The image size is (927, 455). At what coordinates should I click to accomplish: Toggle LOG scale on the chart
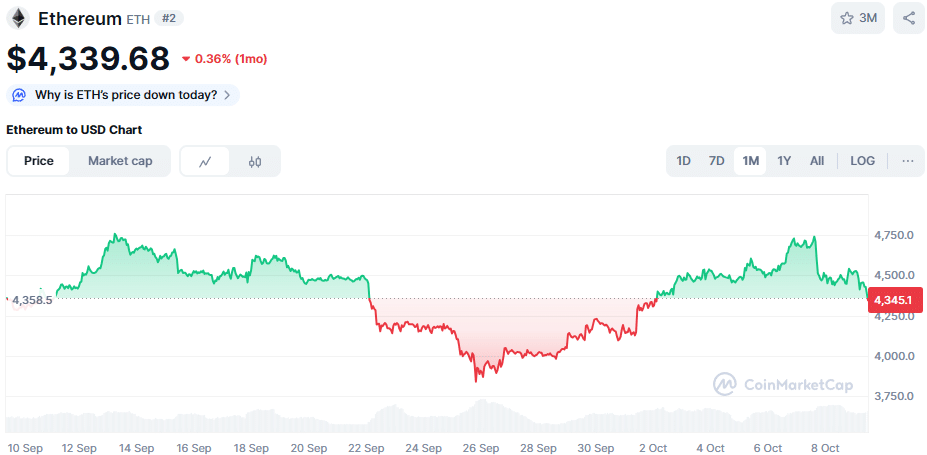pyautogui.click(x=862, y=161)
